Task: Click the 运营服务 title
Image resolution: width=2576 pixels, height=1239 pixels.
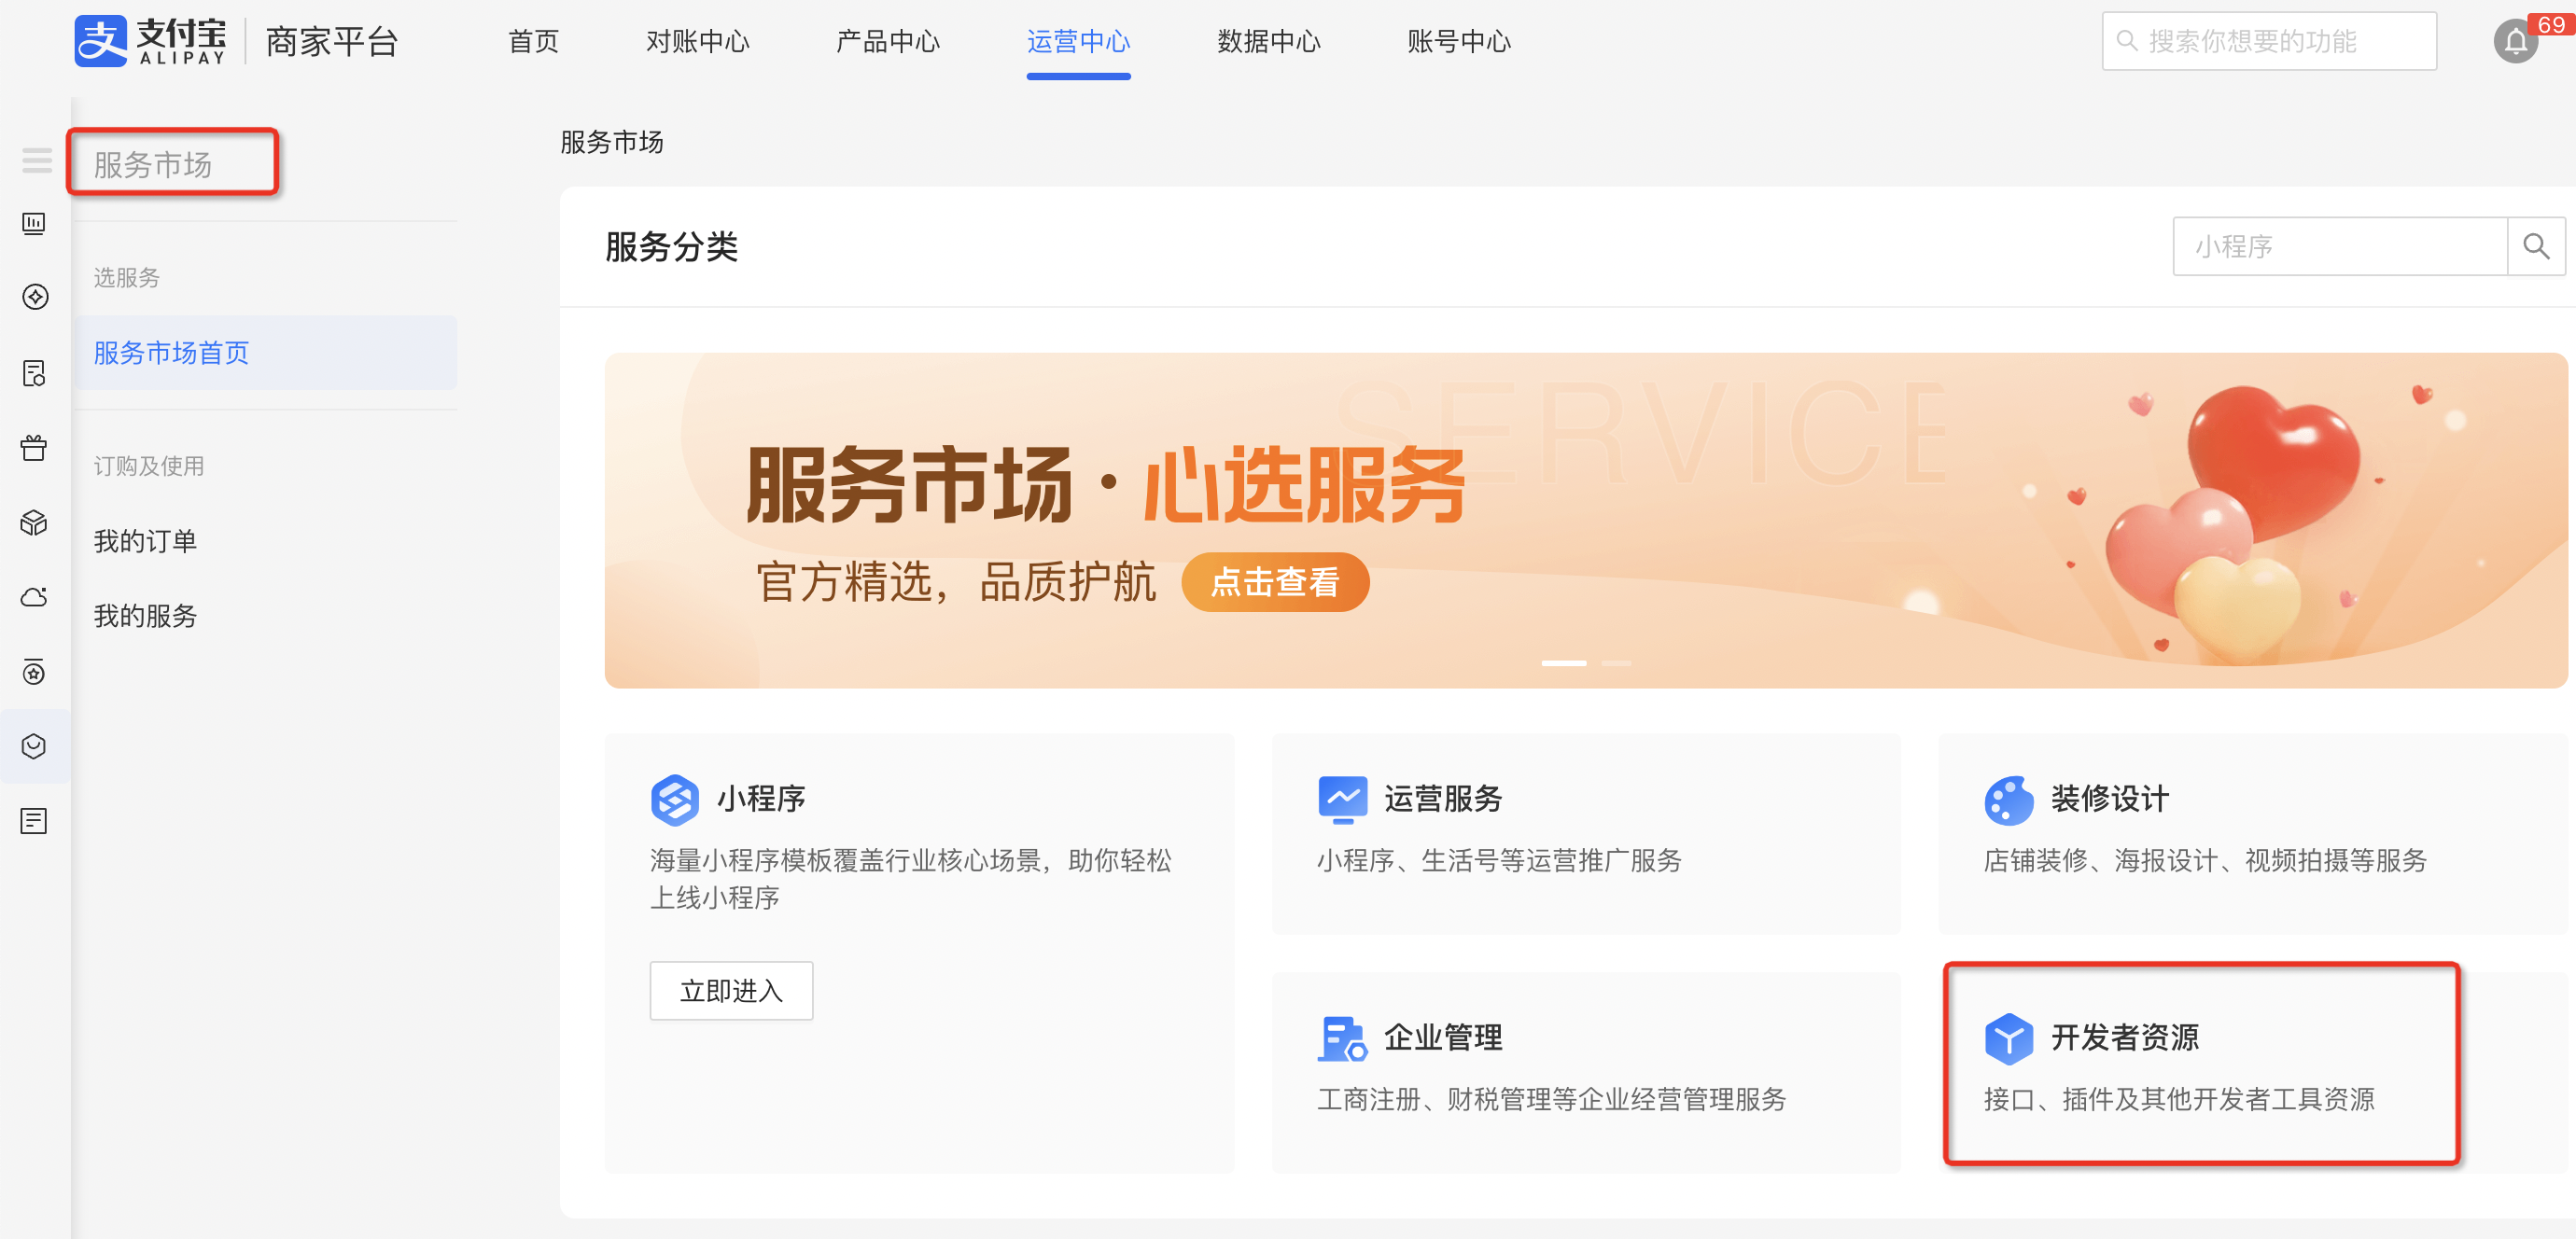Action: [x=1443, y=799]
